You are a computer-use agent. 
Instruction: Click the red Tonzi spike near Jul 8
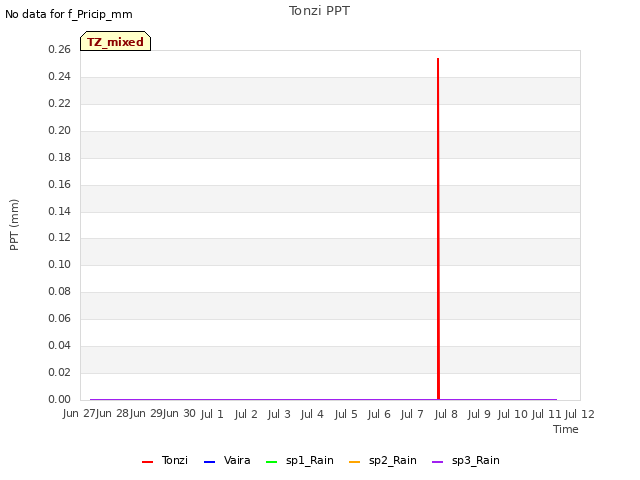pos(438,229)
